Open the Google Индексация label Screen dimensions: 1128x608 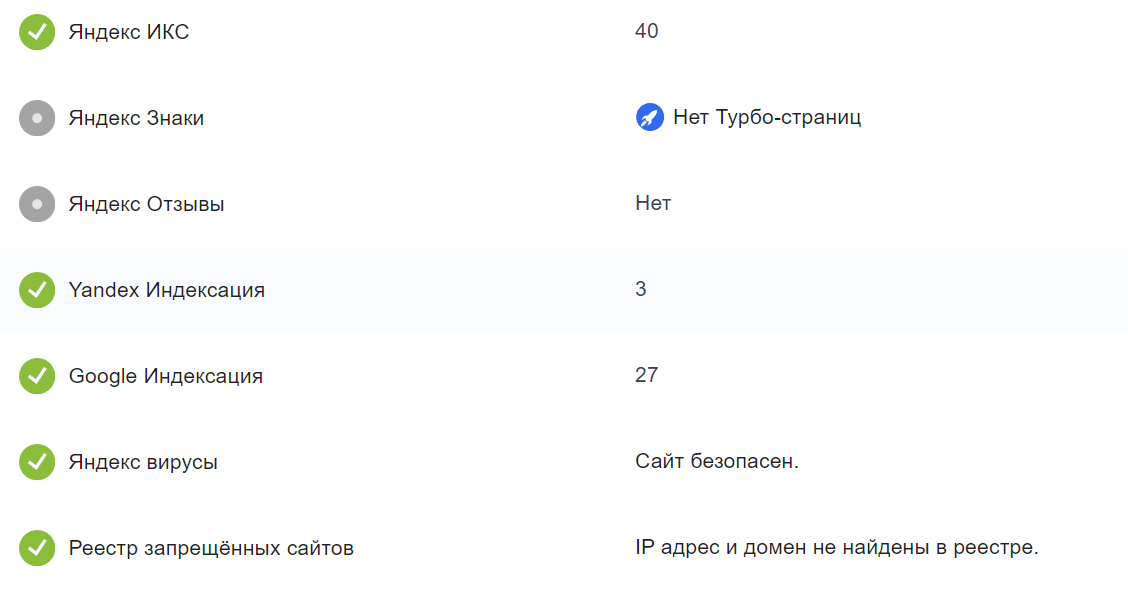[165, 376]
